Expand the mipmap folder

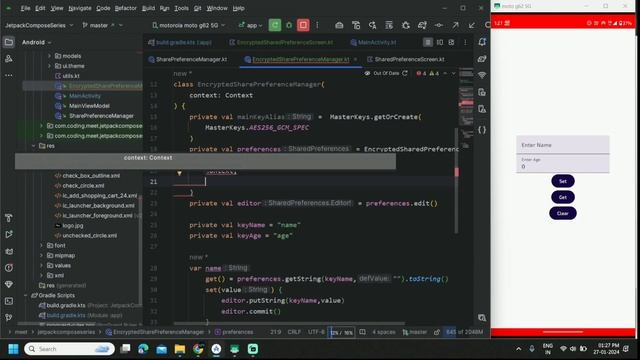[x=41, y=256]
